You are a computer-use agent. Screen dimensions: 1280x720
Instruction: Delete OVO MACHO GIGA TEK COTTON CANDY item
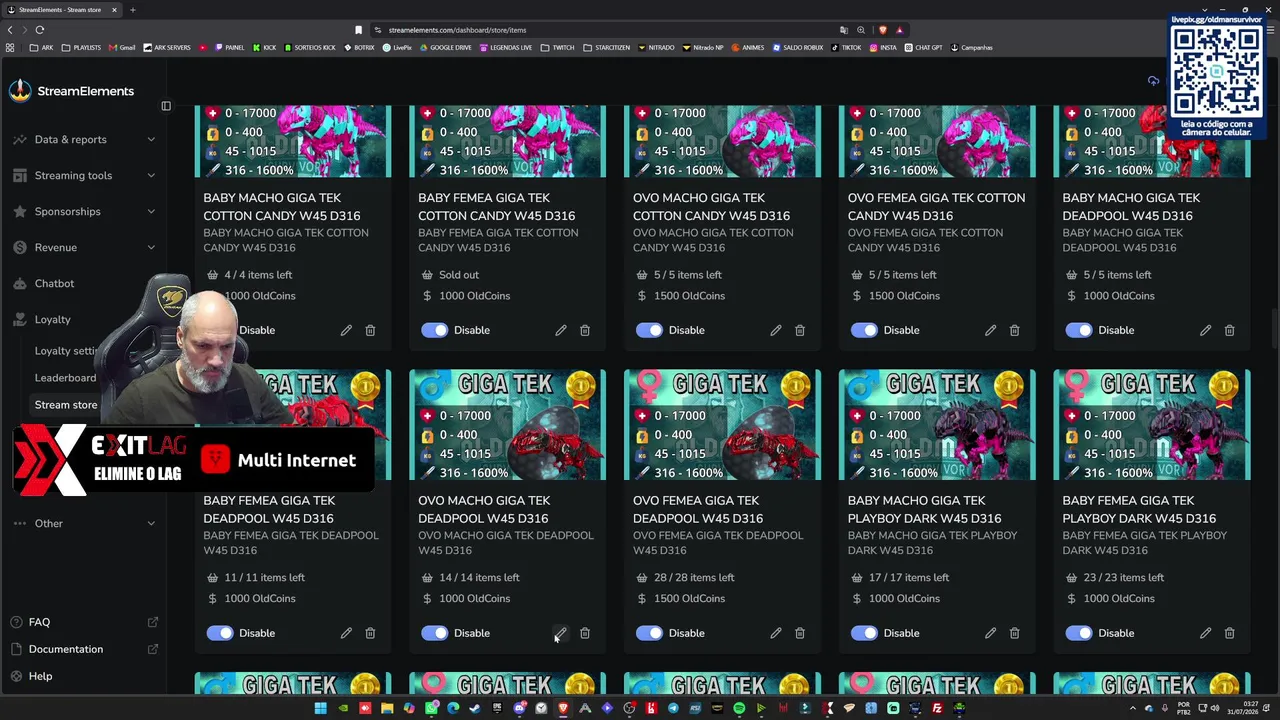pos(800,330)
